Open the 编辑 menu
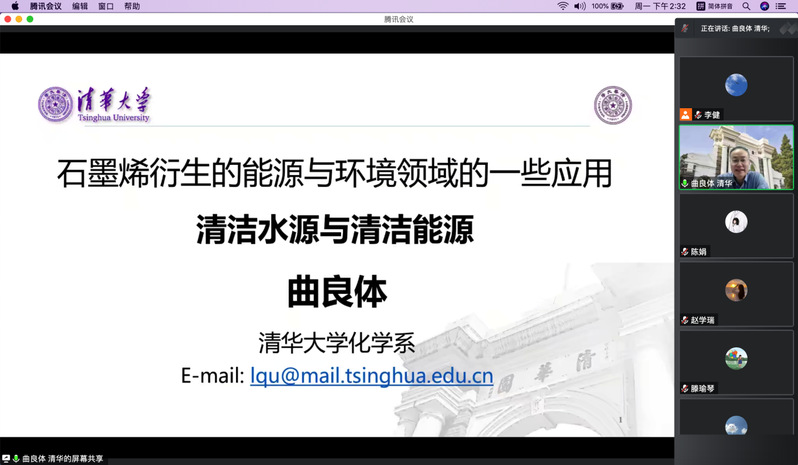 pyautogui.click(x=80, y=6)
